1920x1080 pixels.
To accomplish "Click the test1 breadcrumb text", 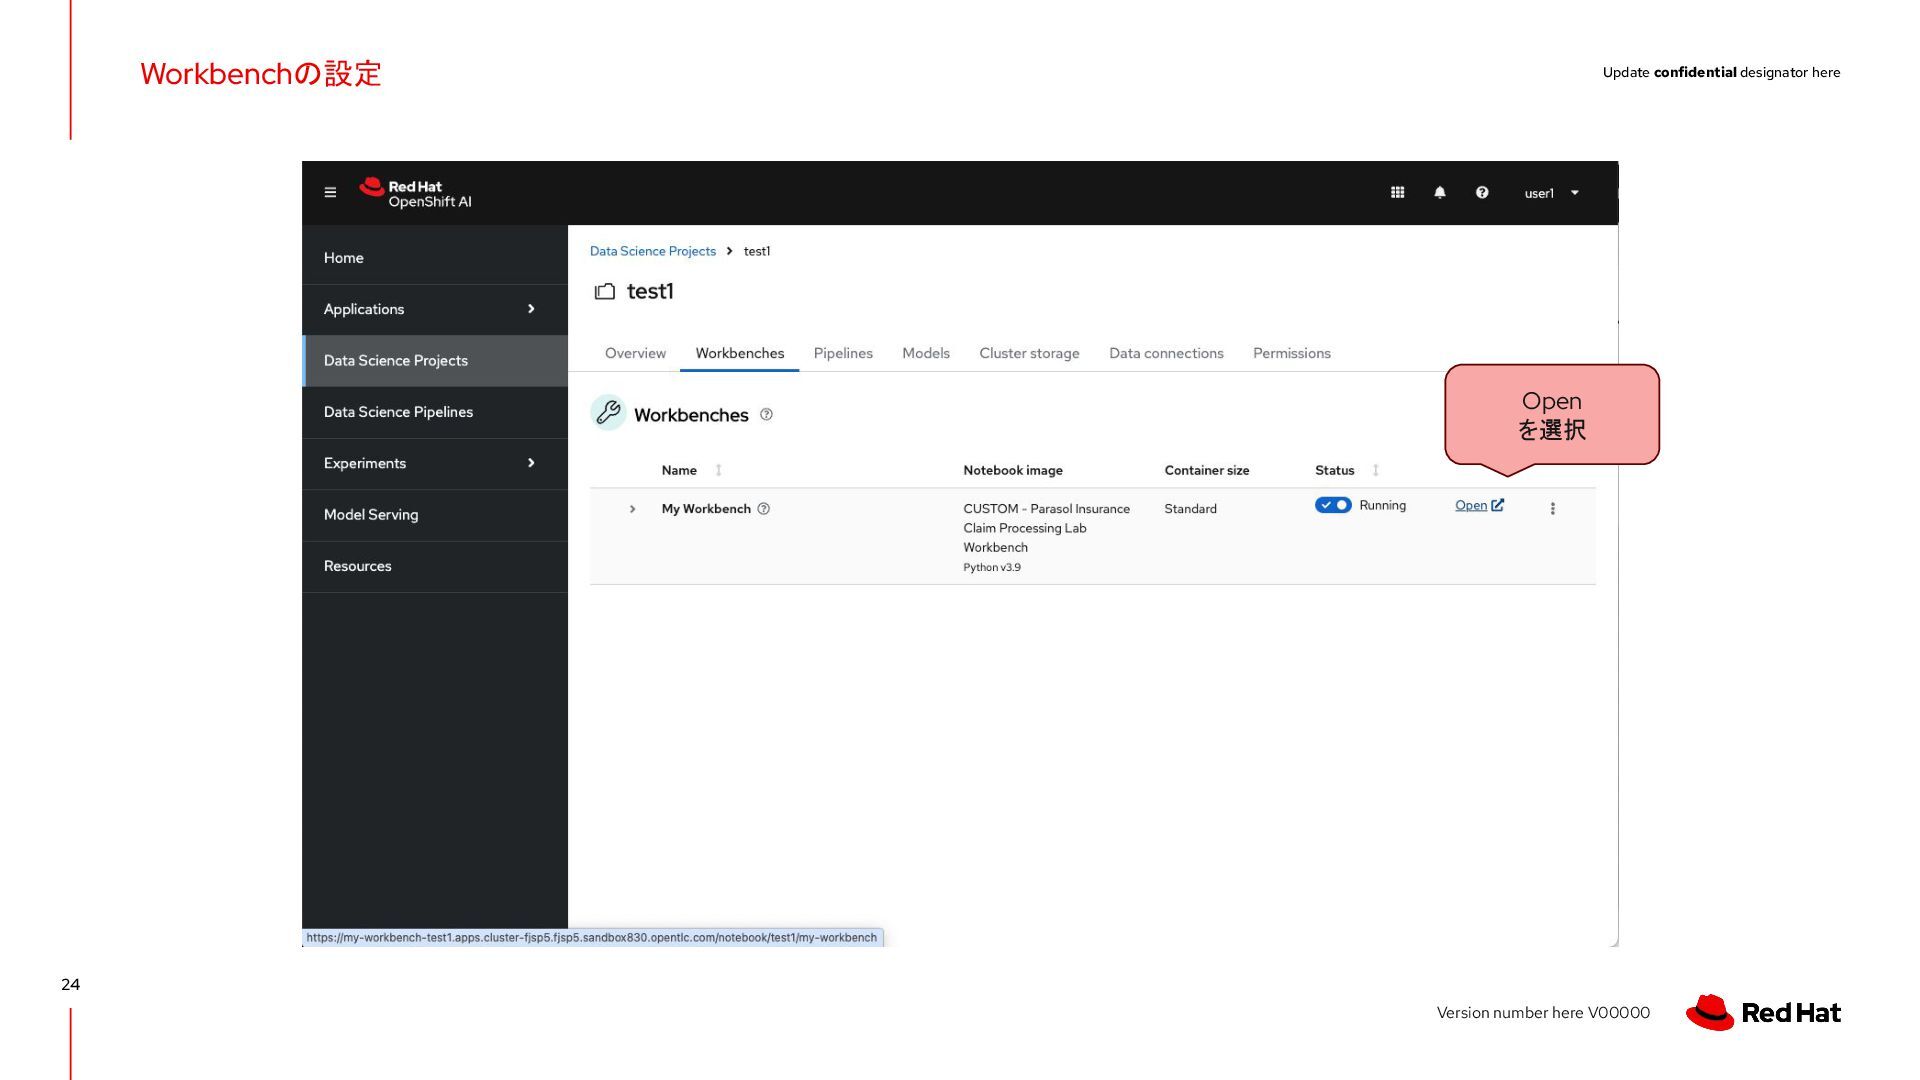I will pos(757,251).
